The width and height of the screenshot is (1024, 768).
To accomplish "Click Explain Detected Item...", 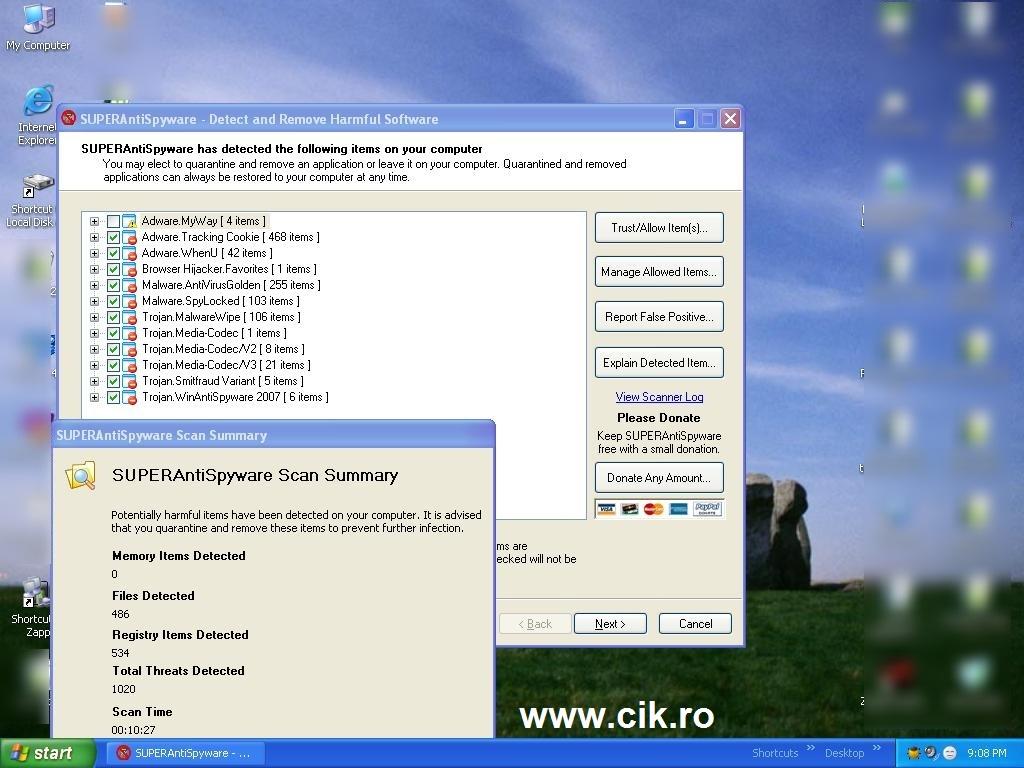I will tap(659, 362).
